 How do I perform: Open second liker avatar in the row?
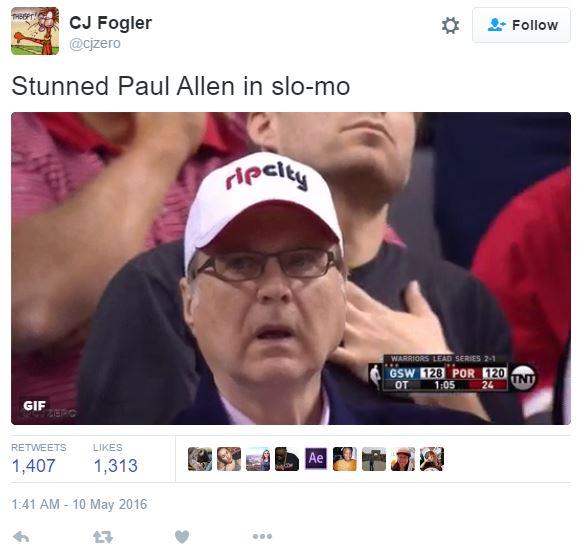tap(229, 459)
